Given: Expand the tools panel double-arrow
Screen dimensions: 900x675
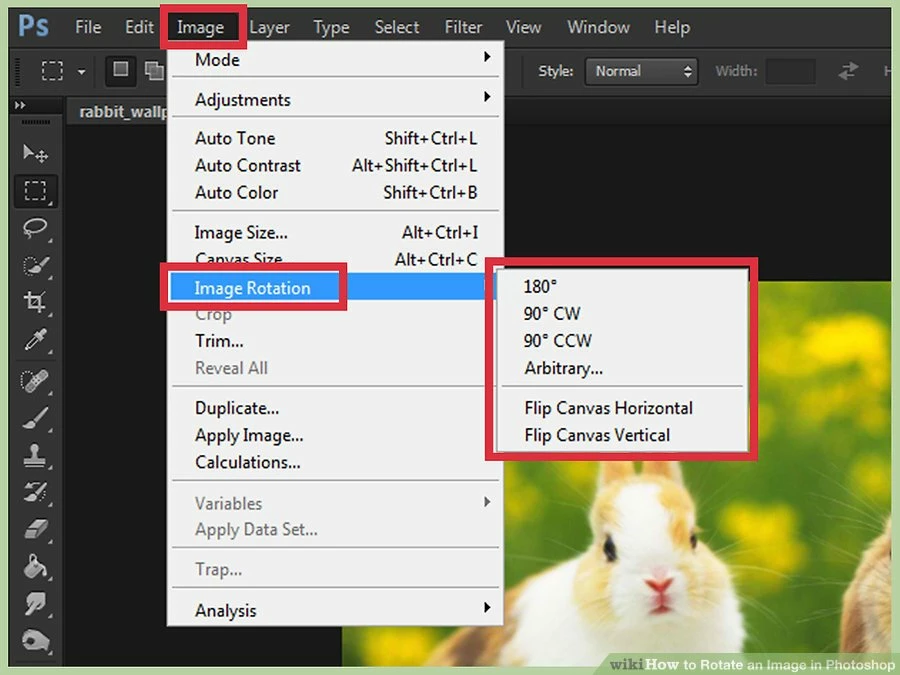Looking at the screenshot, I should pos(20,105).
